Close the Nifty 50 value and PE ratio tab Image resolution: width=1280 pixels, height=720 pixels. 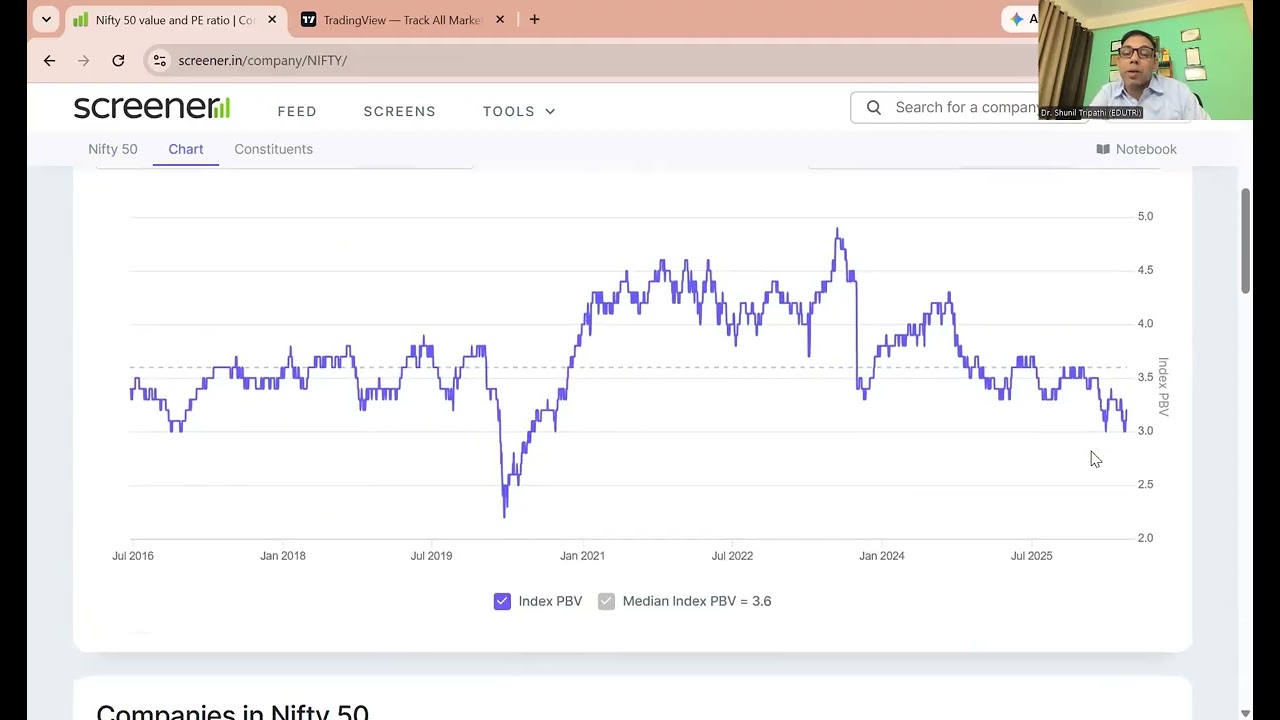click(271, 19)
